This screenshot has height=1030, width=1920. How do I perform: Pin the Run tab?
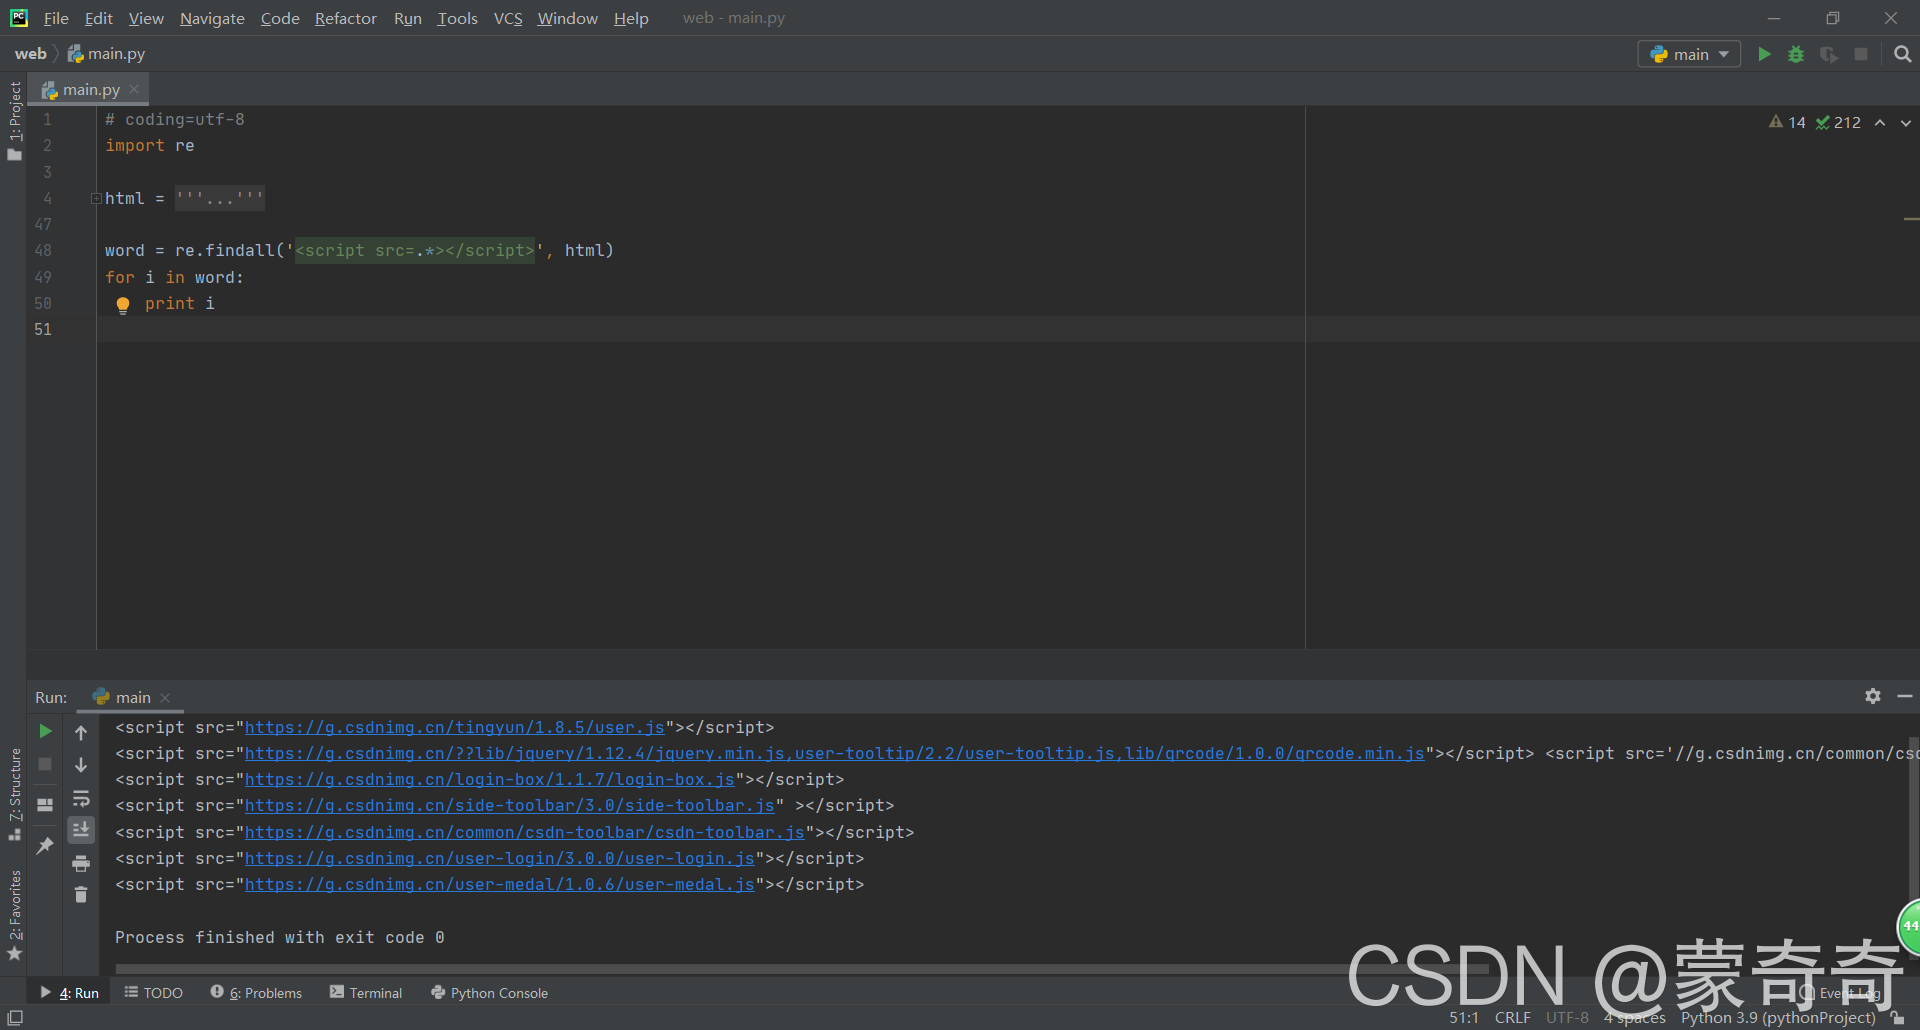(45, 846)
